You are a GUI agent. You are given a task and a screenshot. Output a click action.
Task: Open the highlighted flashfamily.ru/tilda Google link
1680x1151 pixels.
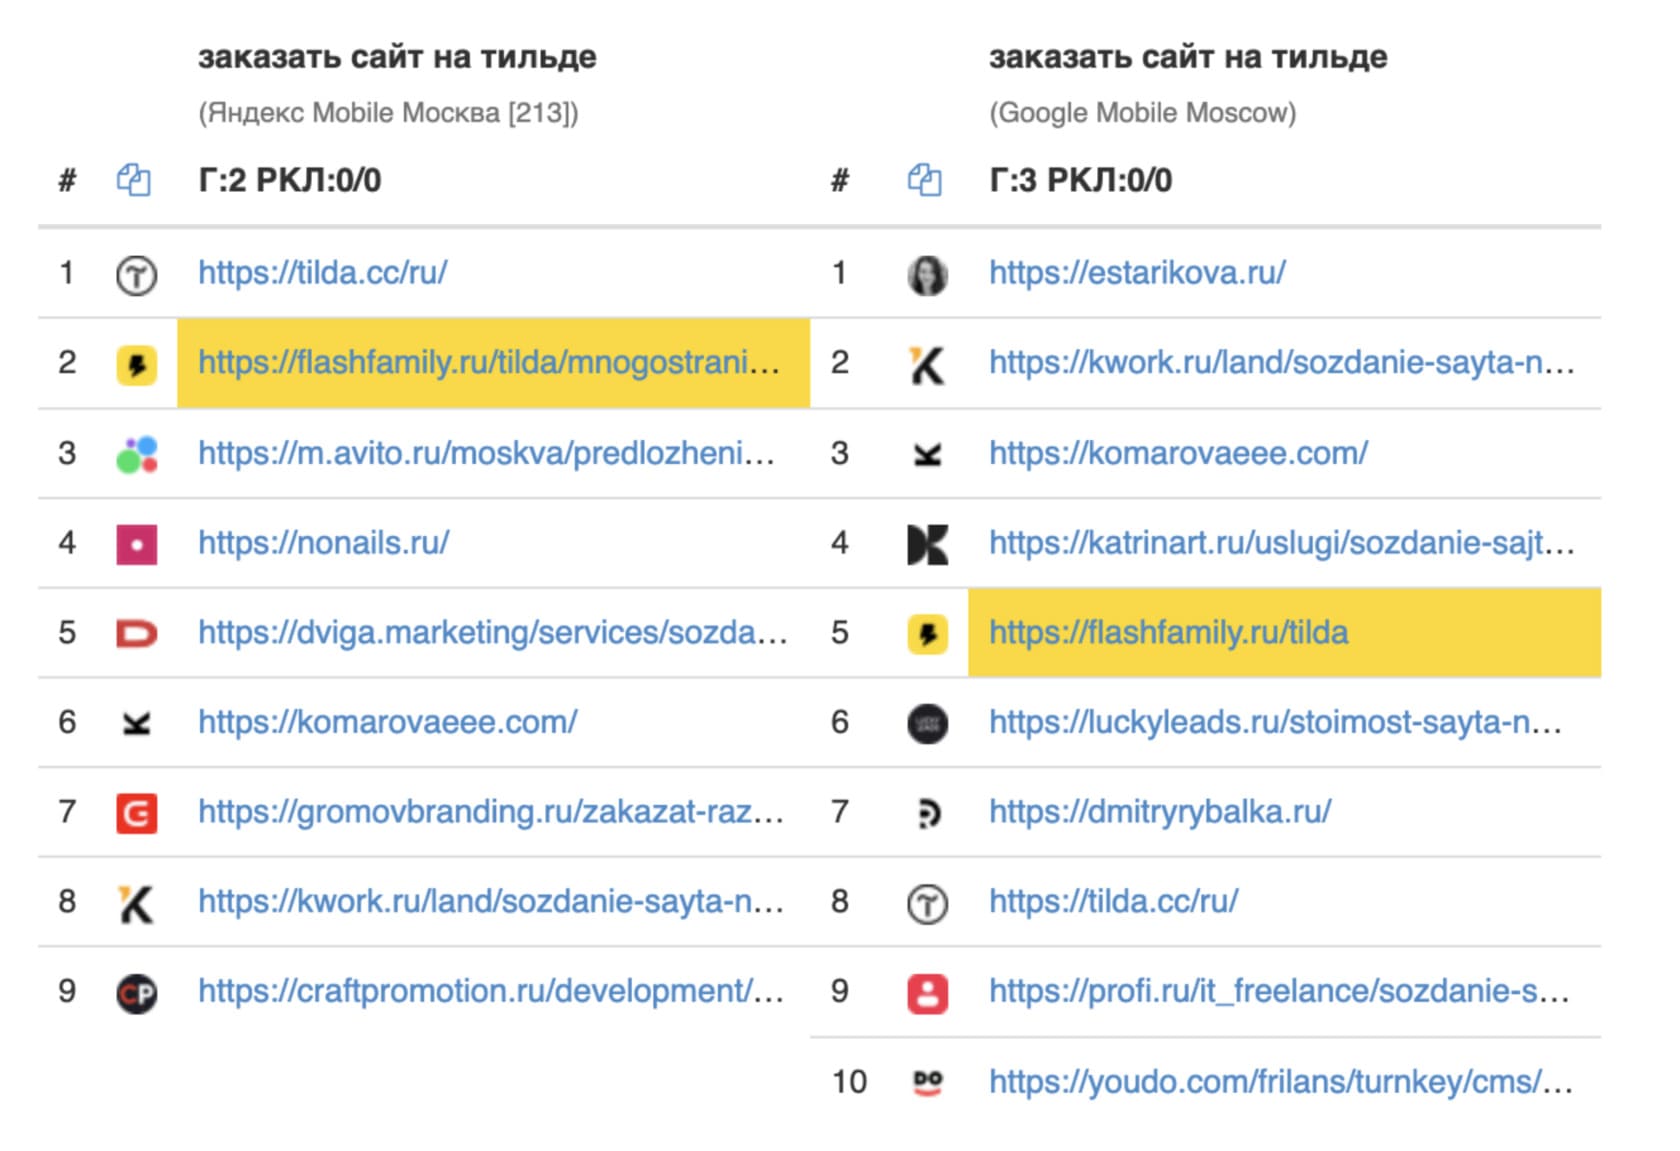1168,633
